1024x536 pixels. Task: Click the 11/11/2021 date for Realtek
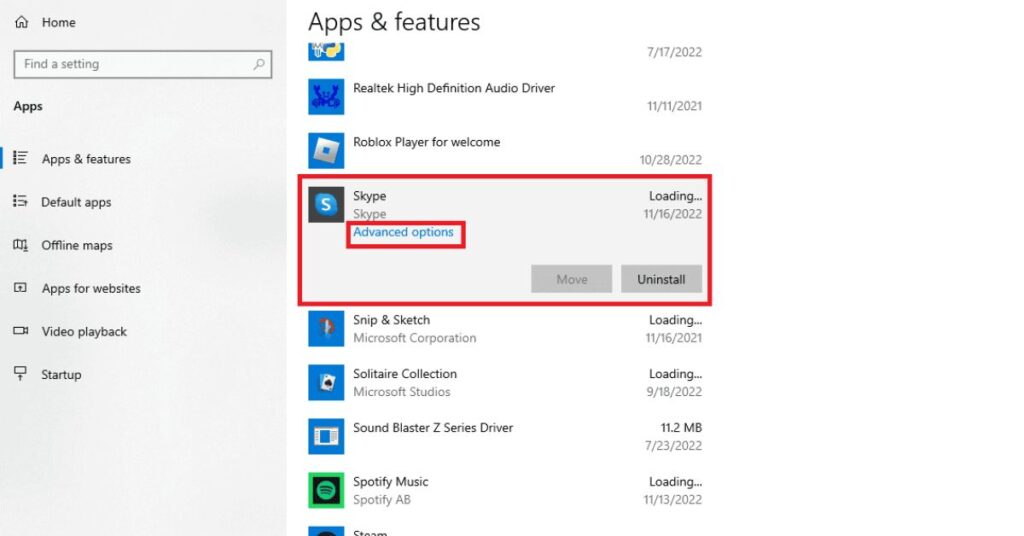[675, 106]
